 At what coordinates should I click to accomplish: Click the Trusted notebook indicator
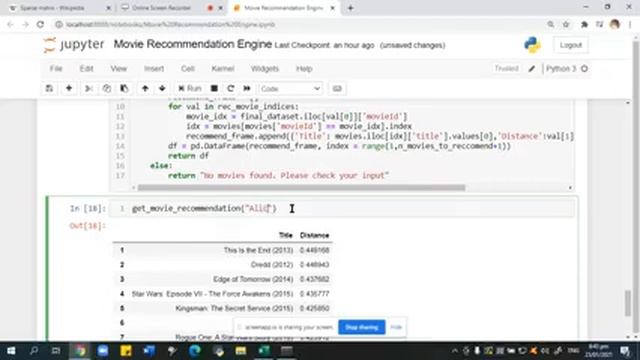coord(506,69)
